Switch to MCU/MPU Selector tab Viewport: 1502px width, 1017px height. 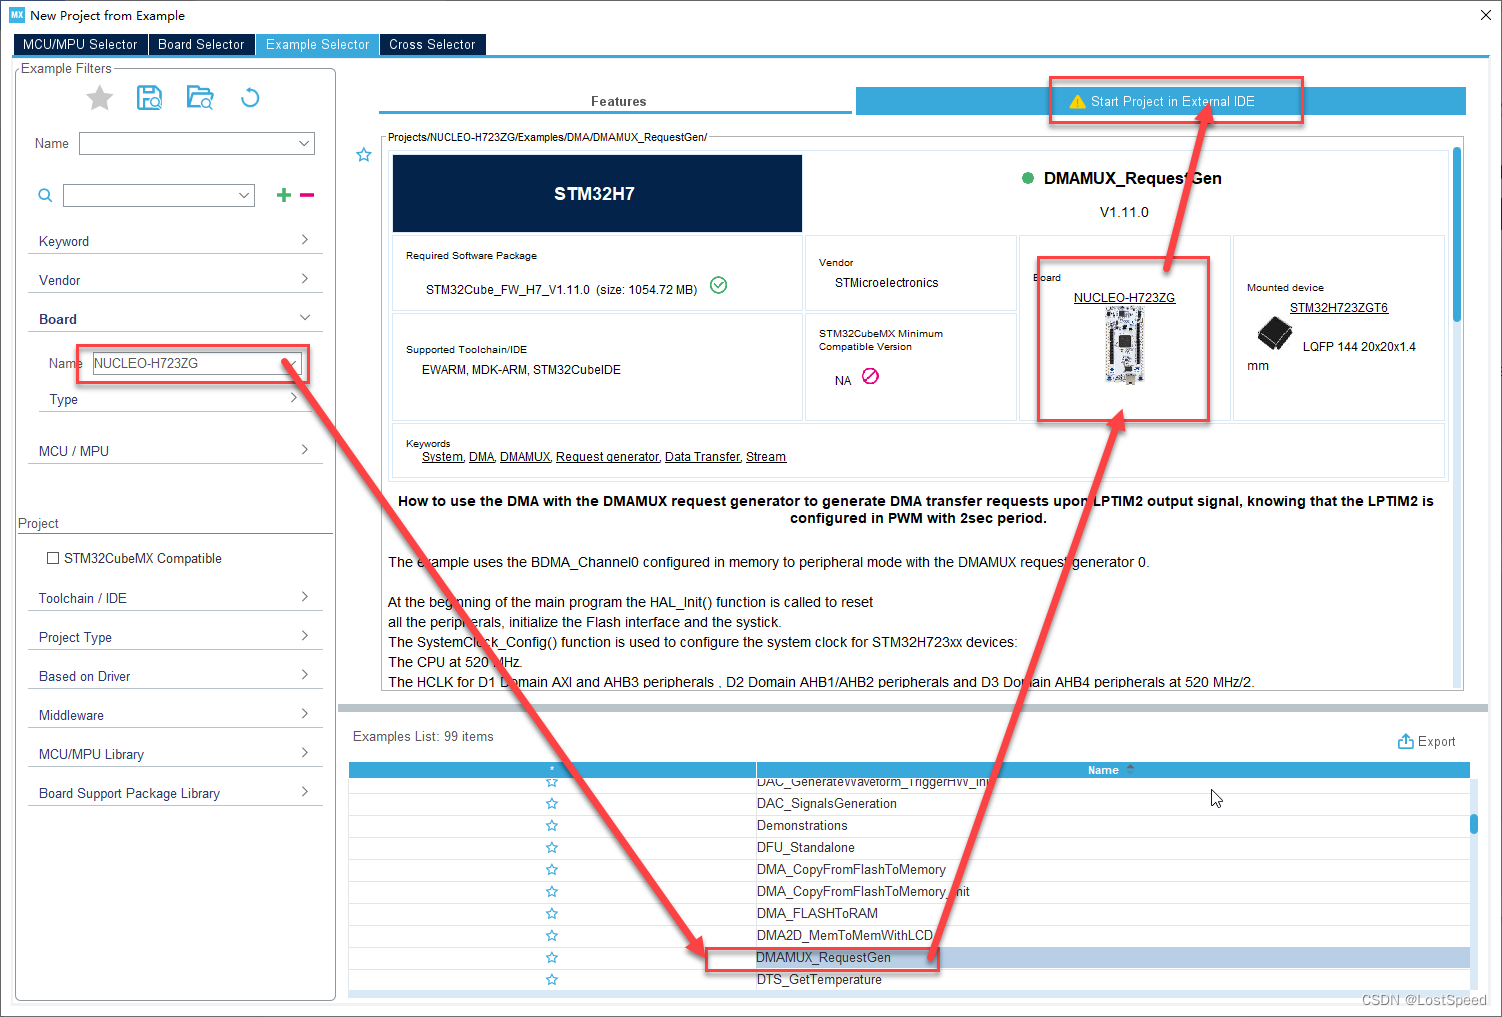coord(80,44)
